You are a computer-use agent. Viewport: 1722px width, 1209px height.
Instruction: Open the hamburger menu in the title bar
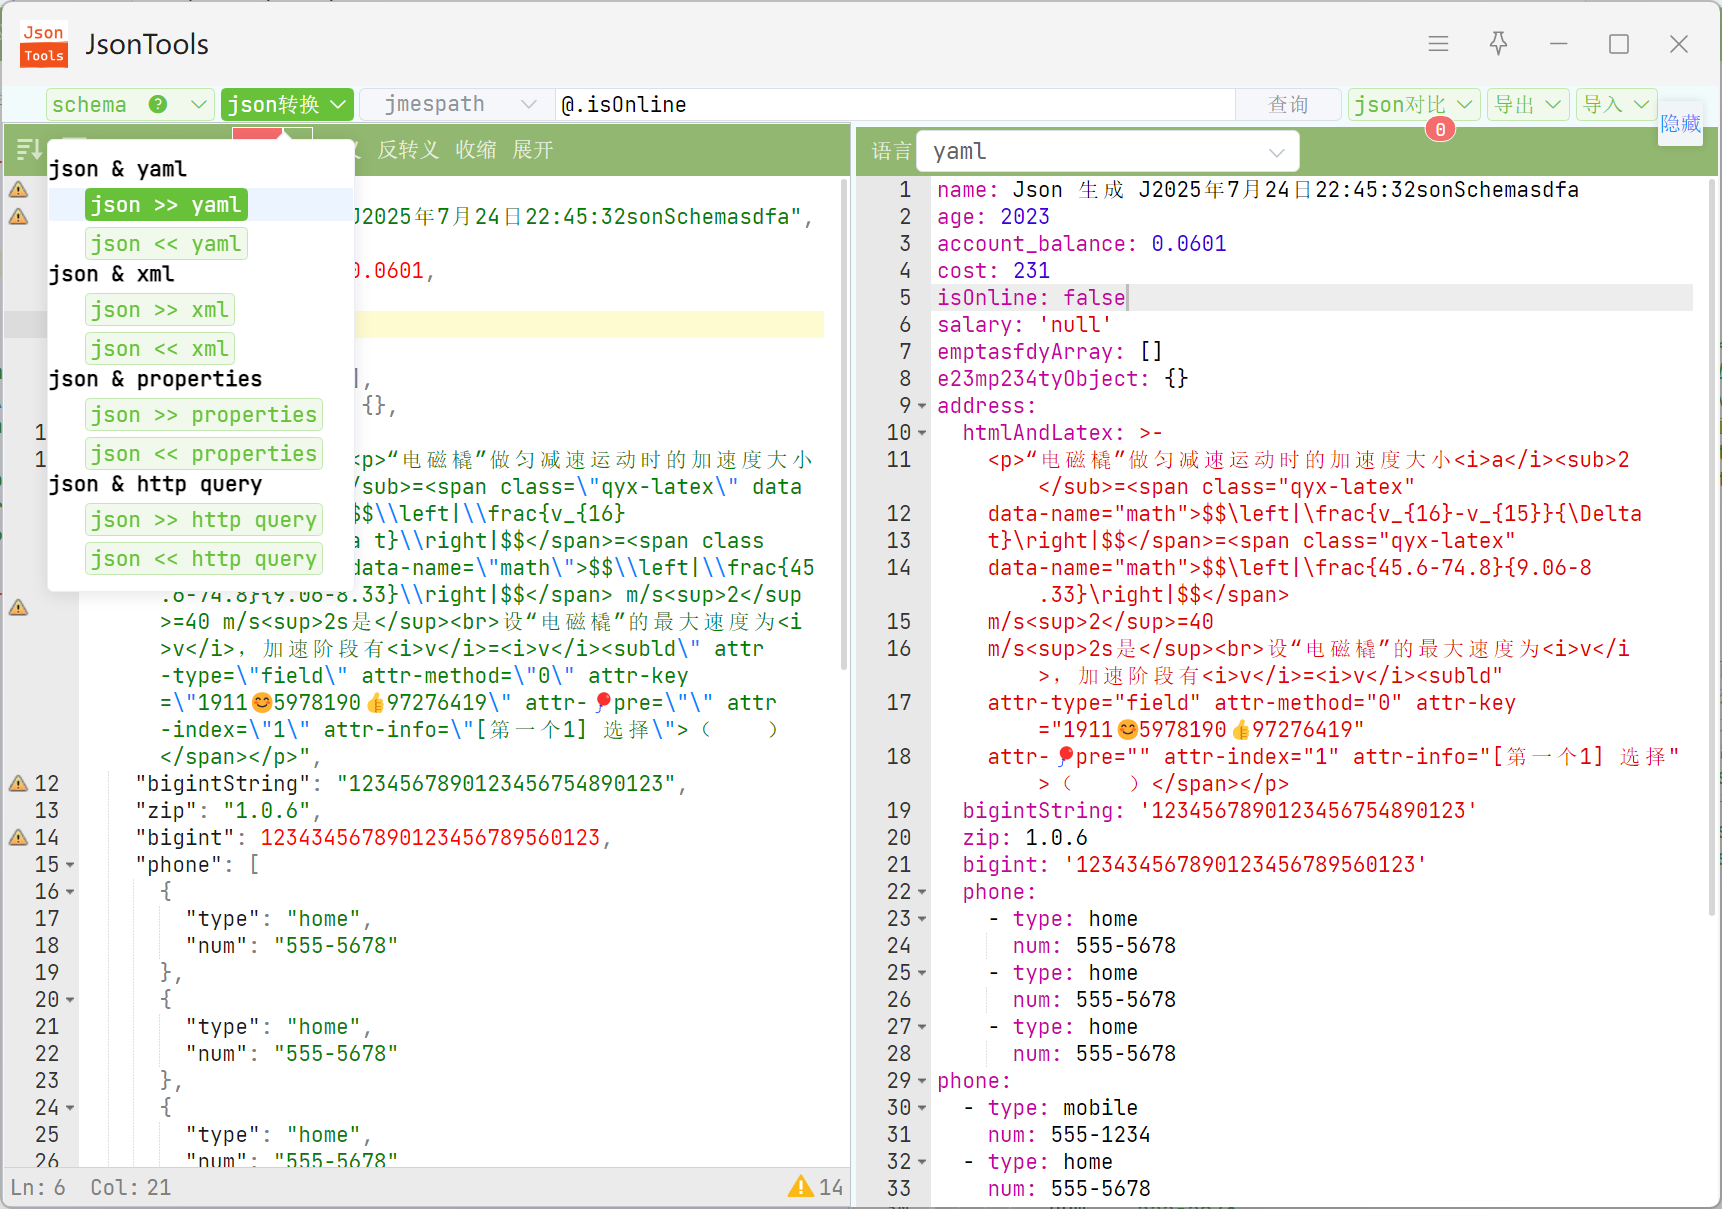pyautogui.click(x=1438, y=44)
